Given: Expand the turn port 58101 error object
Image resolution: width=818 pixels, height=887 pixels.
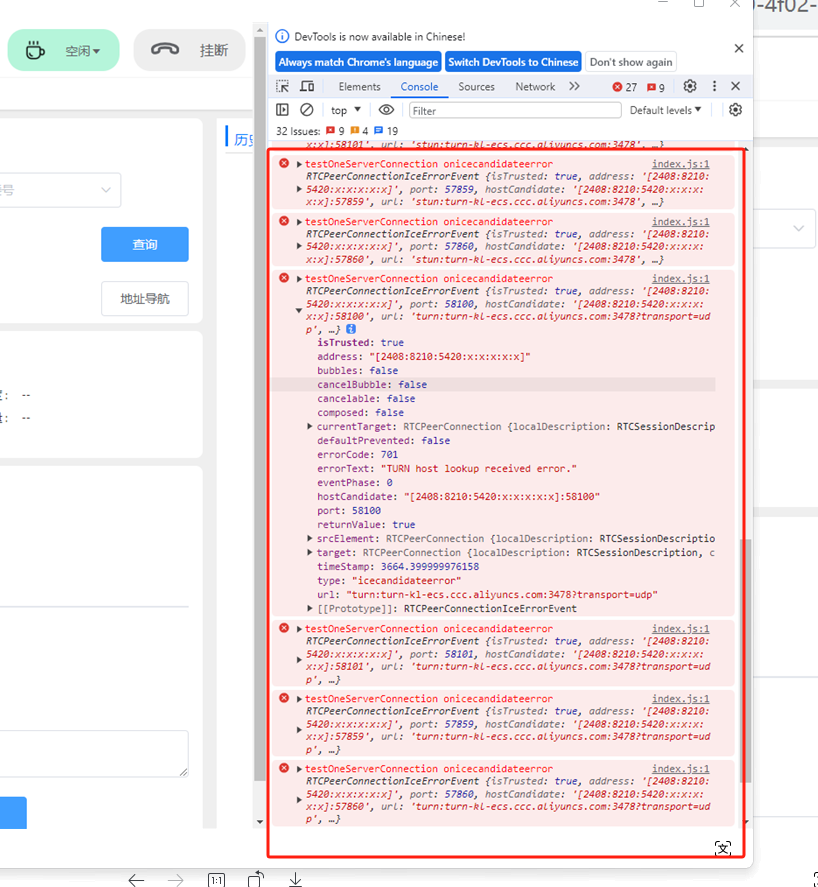Looking at the screenshot, I should (x=299, y=660).
